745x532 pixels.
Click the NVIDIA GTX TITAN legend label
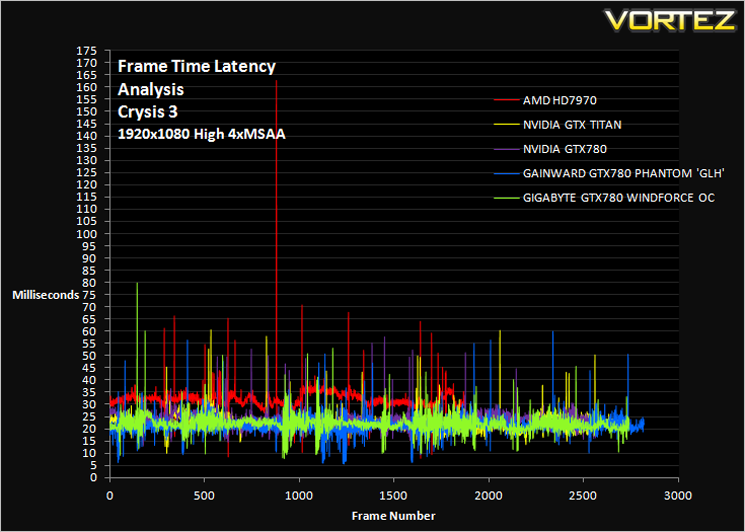[572, 125]
